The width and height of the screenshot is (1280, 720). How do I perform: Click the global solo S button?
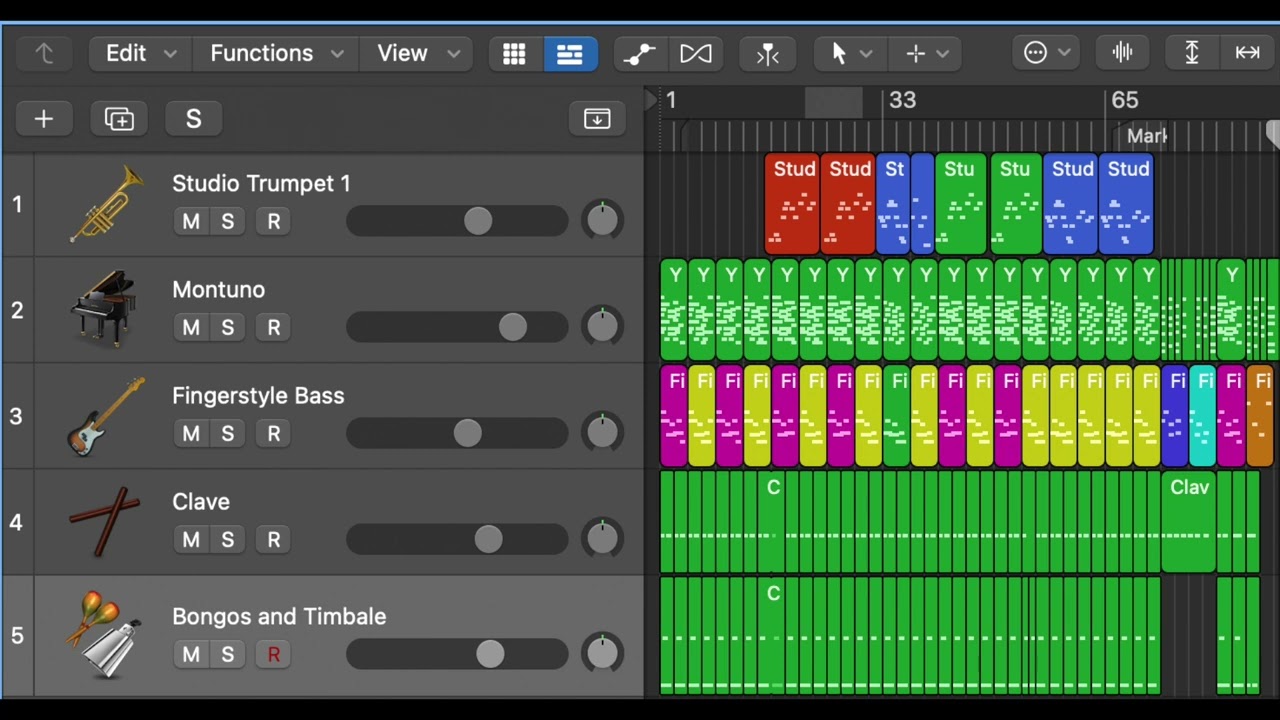tap(194, 119)
